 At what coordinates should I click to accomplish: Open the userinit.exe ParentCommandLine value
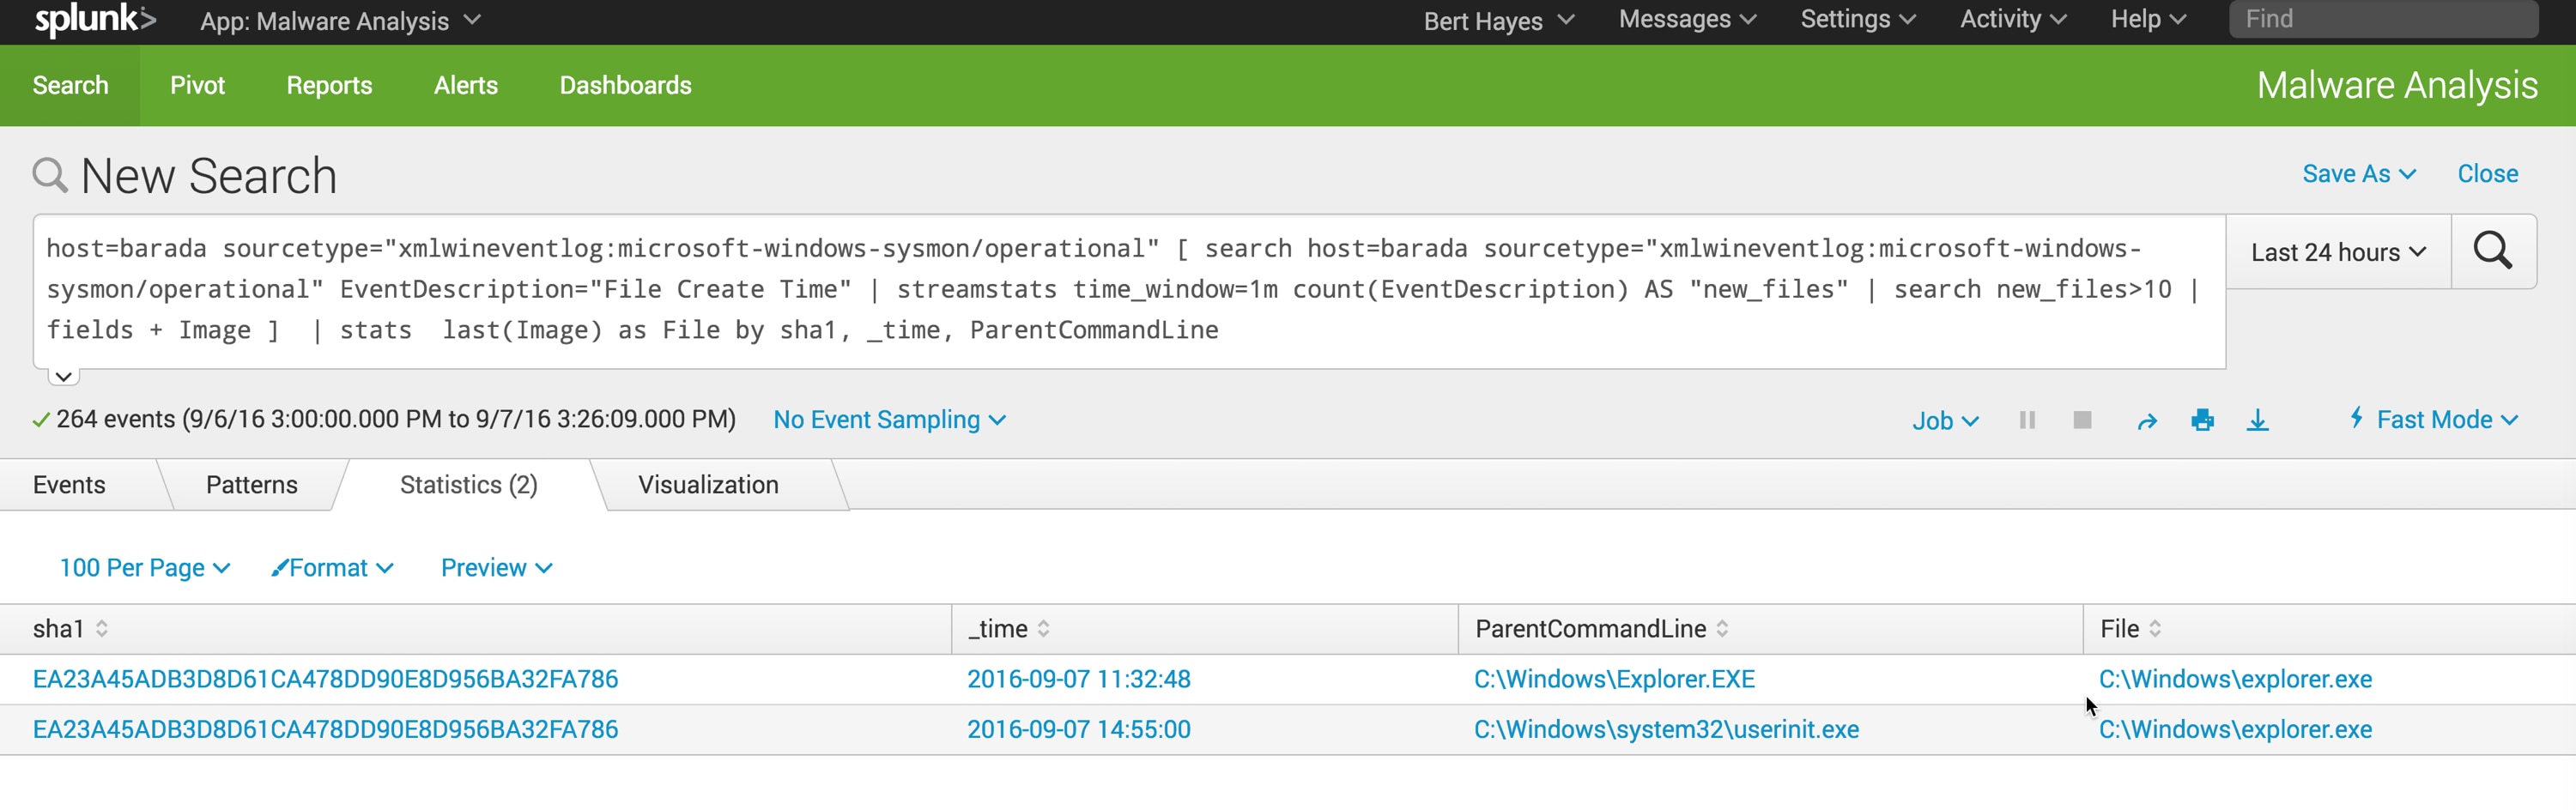pos(1665,730)
